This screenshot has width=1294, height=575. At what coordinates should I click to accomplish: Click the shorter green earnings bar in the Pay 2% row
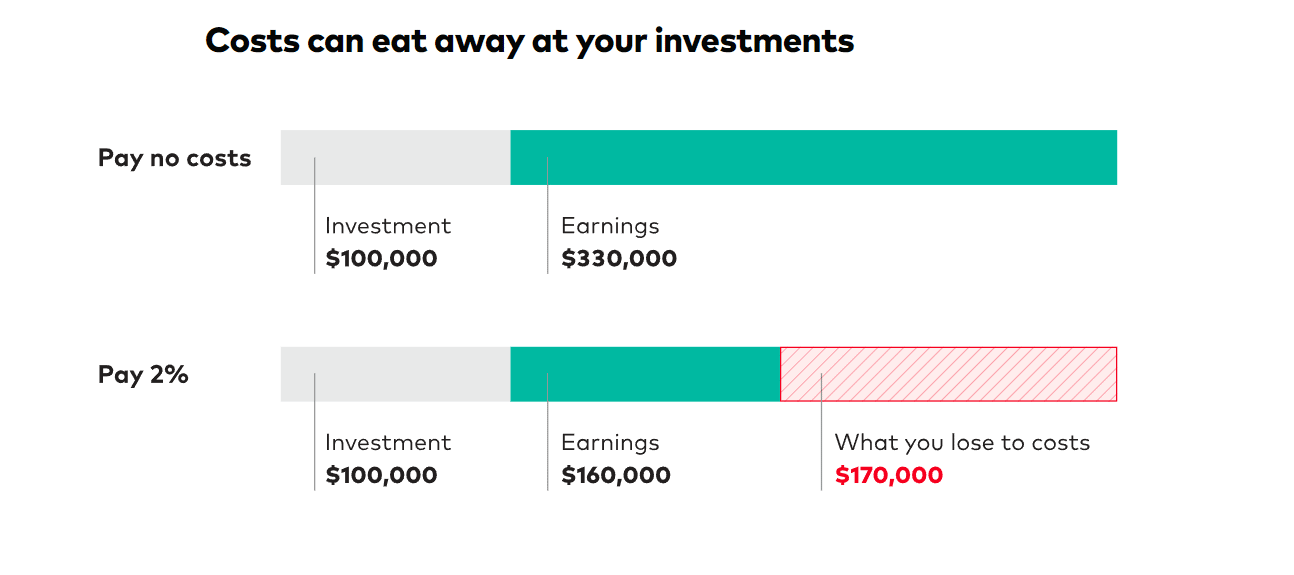(x=645, y=374)
